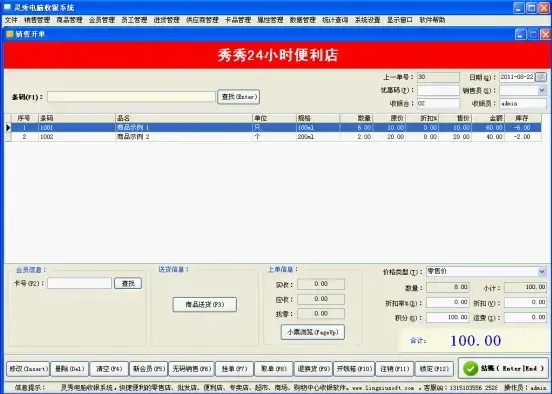
Task: Open the 价格类型 dropdown list
Action: click(542, 271)
